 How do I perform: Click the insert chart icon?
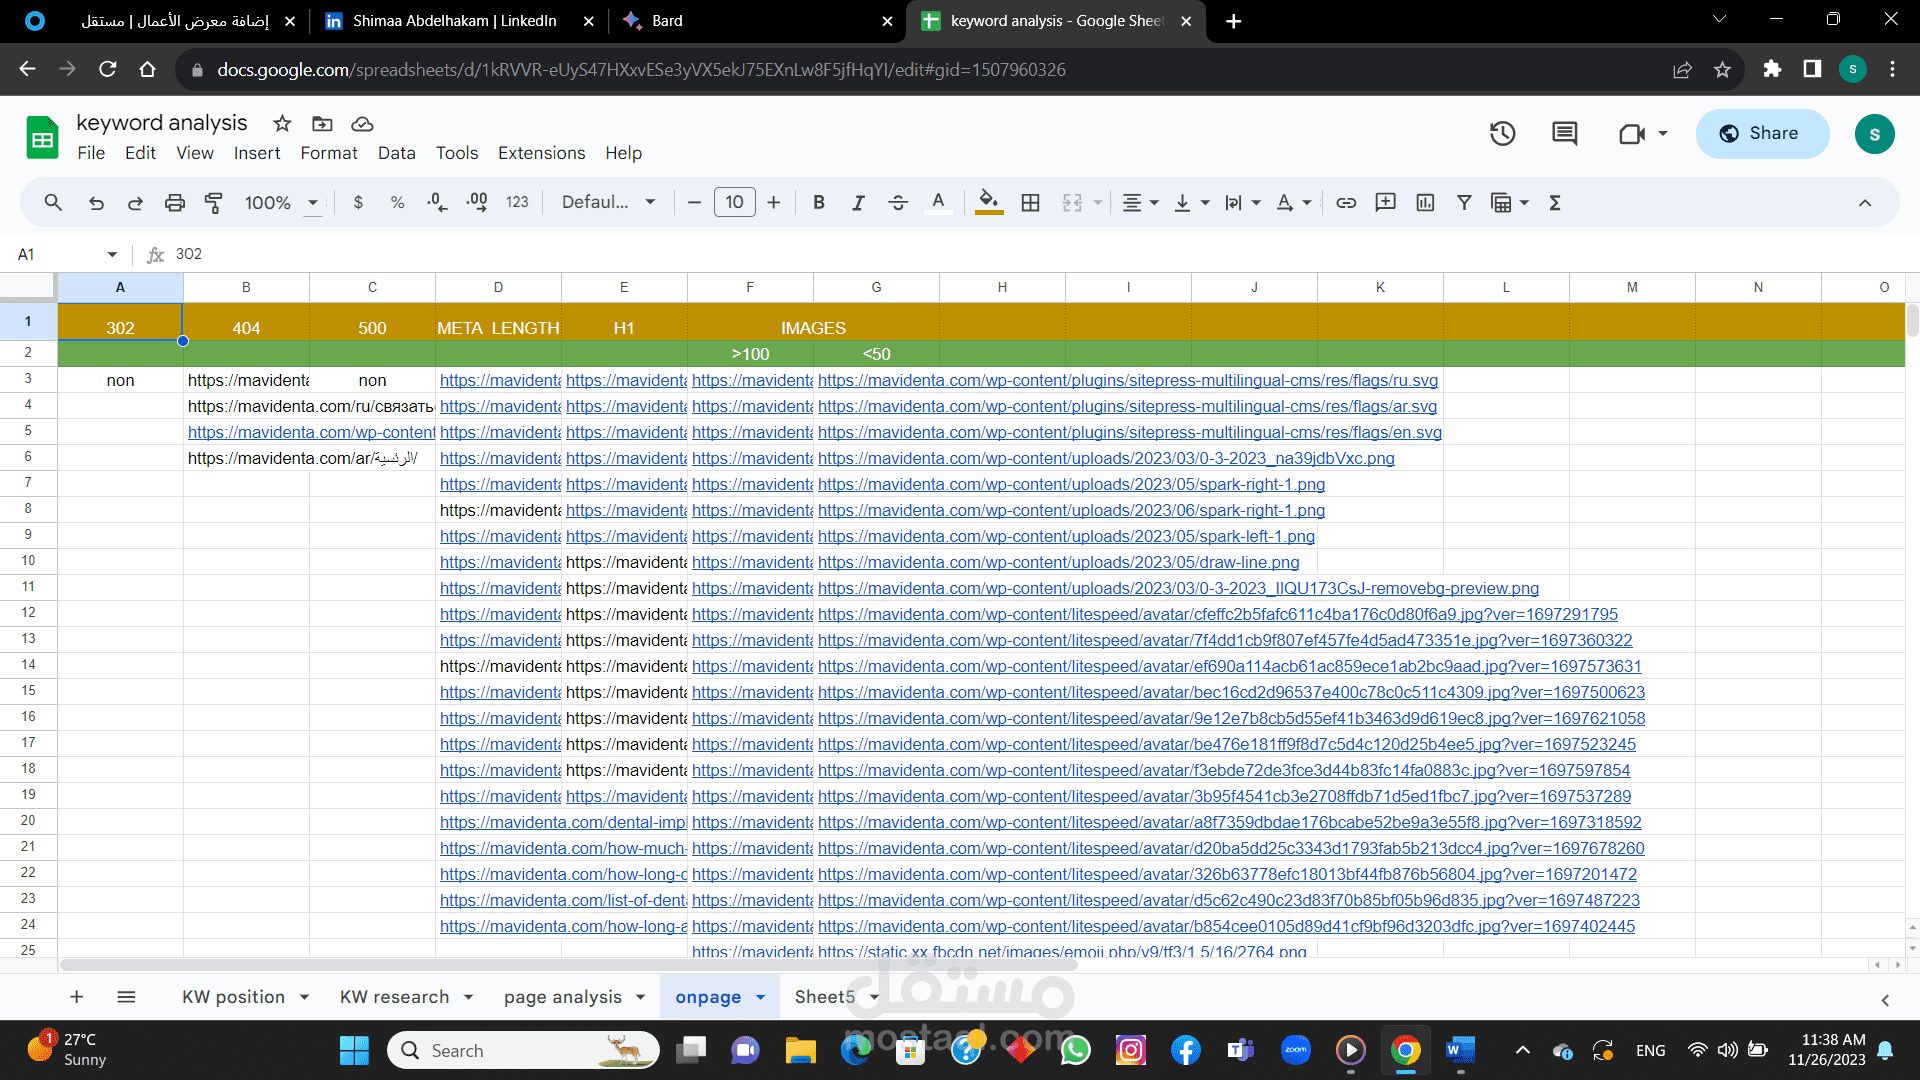[1425, 203]
